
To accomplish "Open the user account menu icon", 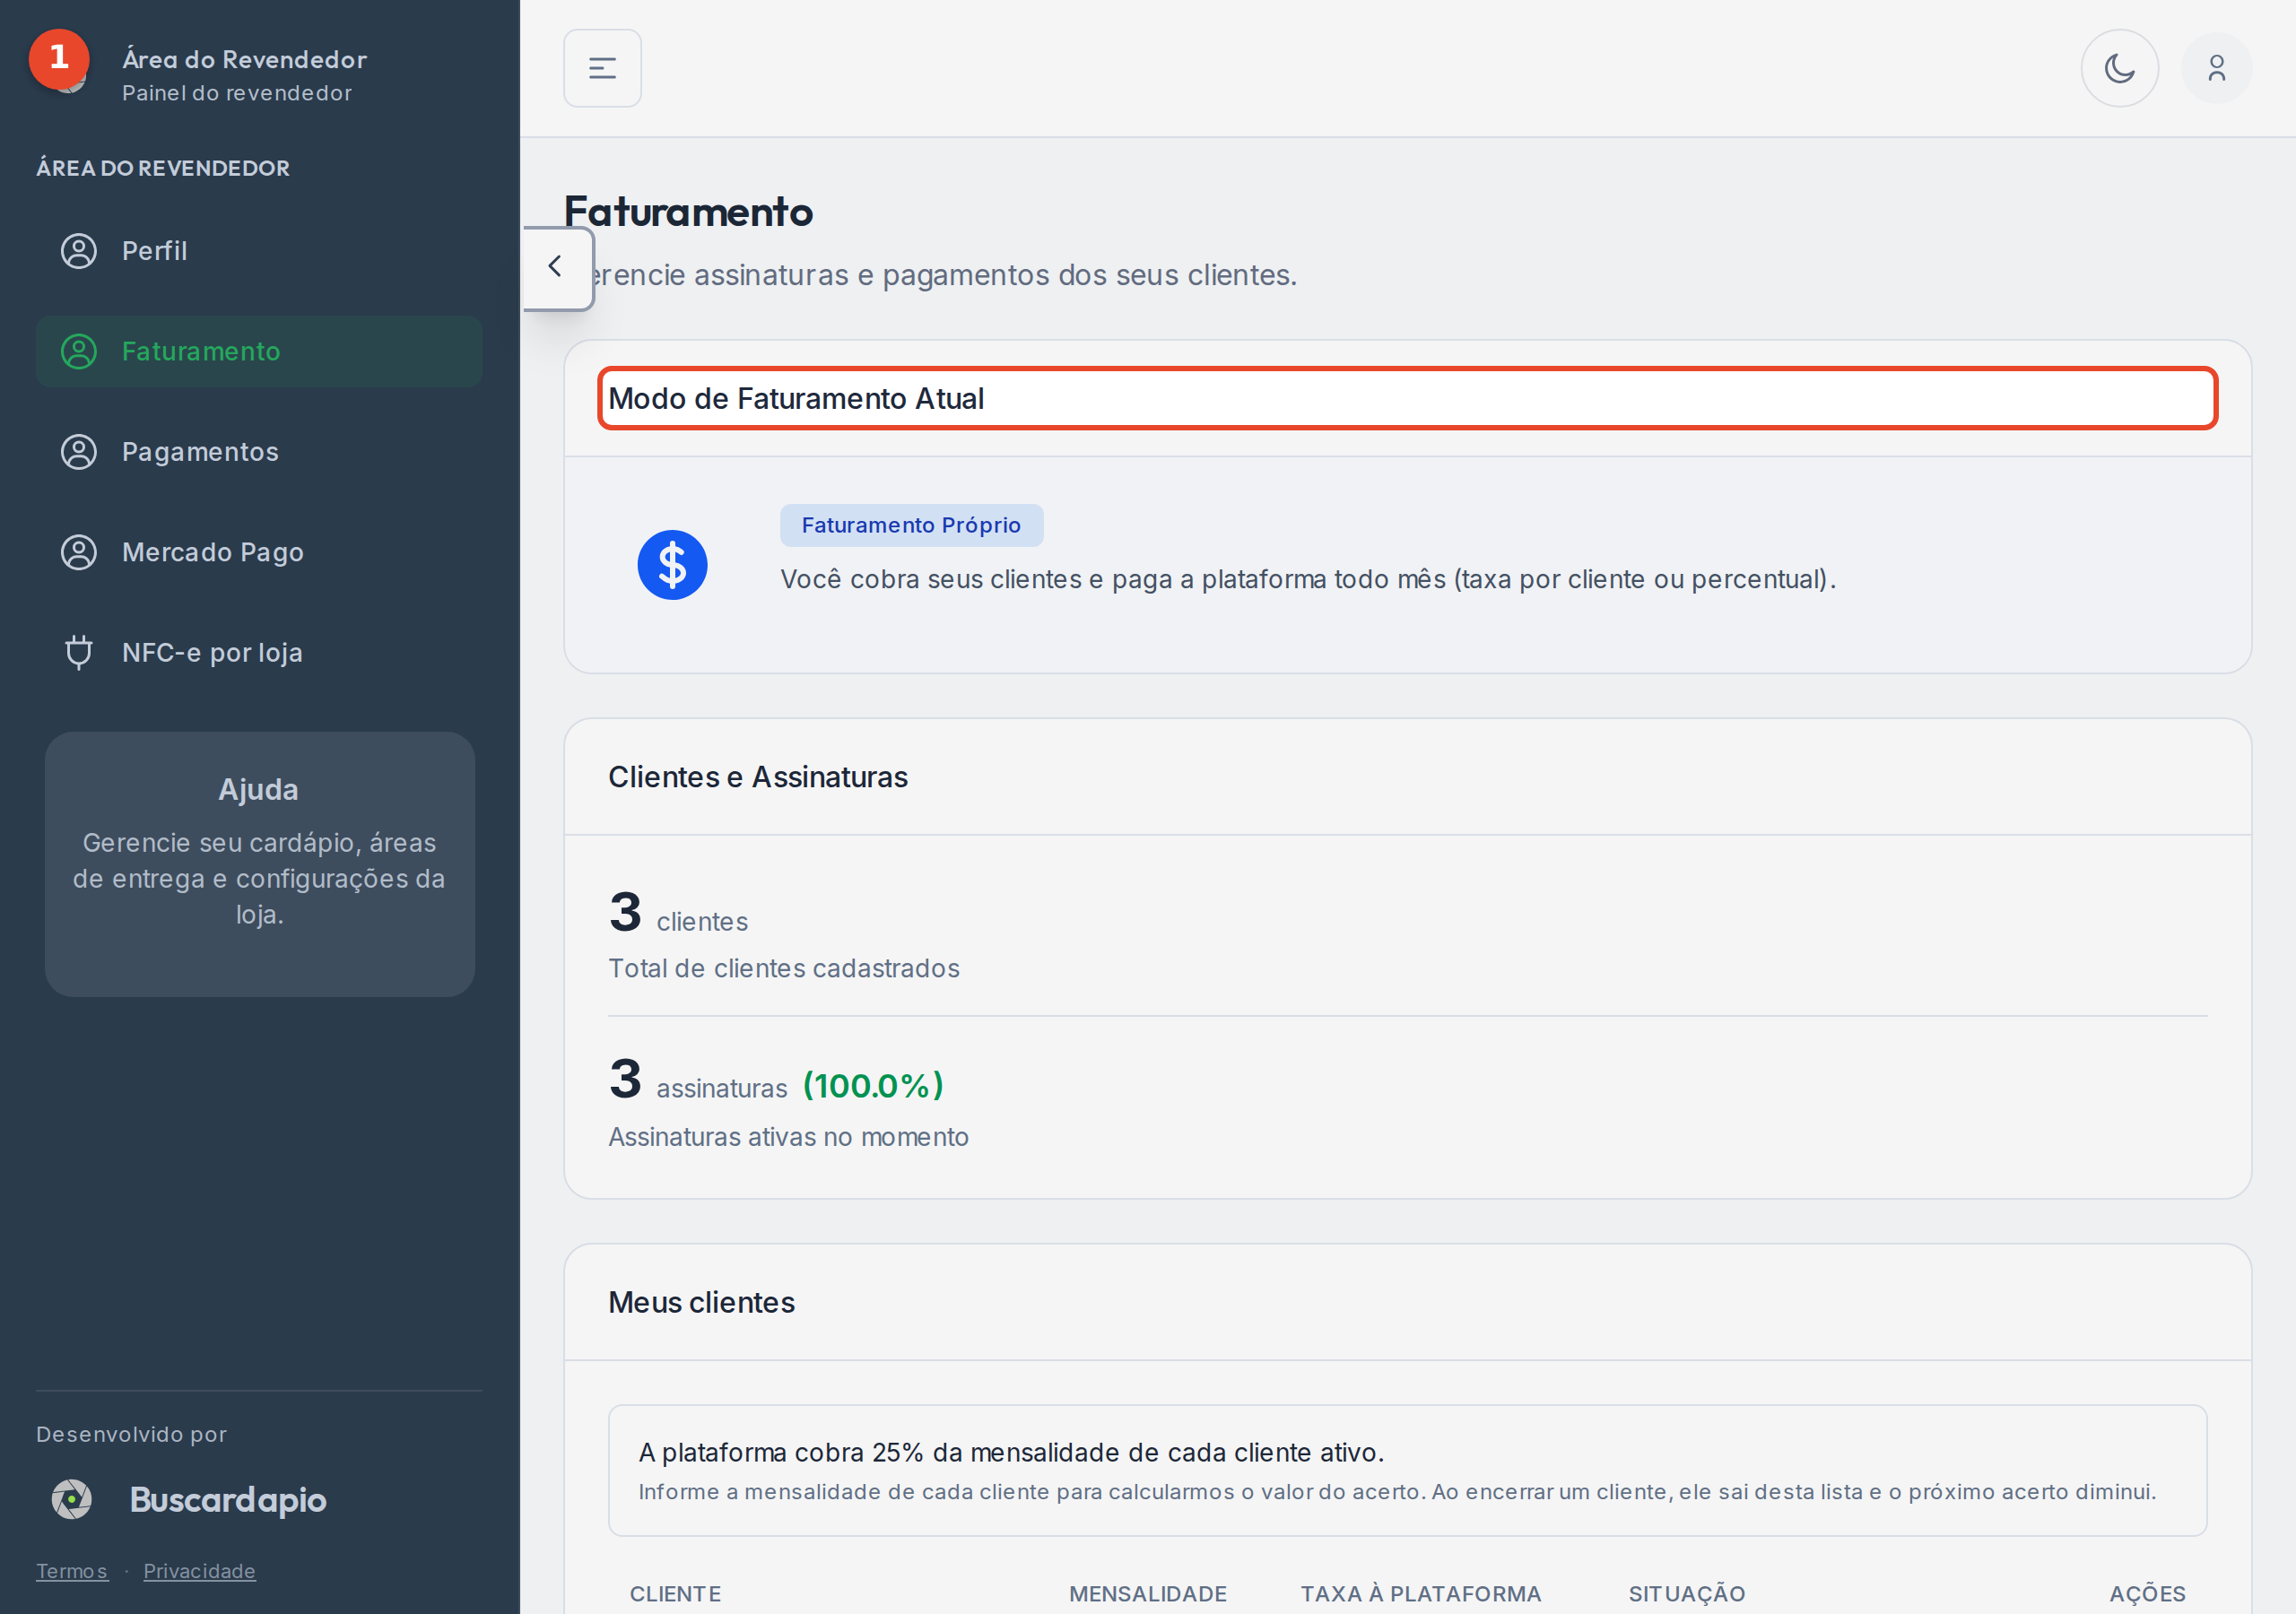I will (x=2216, y=68).
